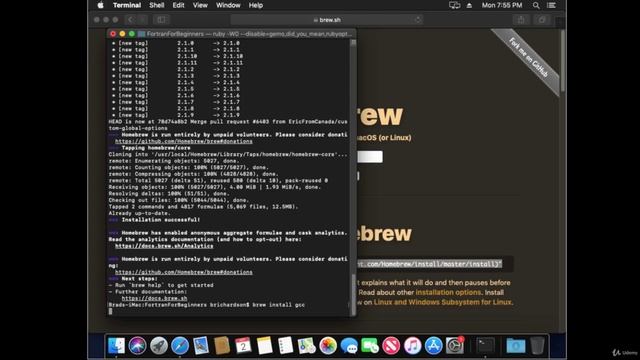This screenshot has width=640, height=360.
Task: Click the Safari share button
Action: pos(521,20)
